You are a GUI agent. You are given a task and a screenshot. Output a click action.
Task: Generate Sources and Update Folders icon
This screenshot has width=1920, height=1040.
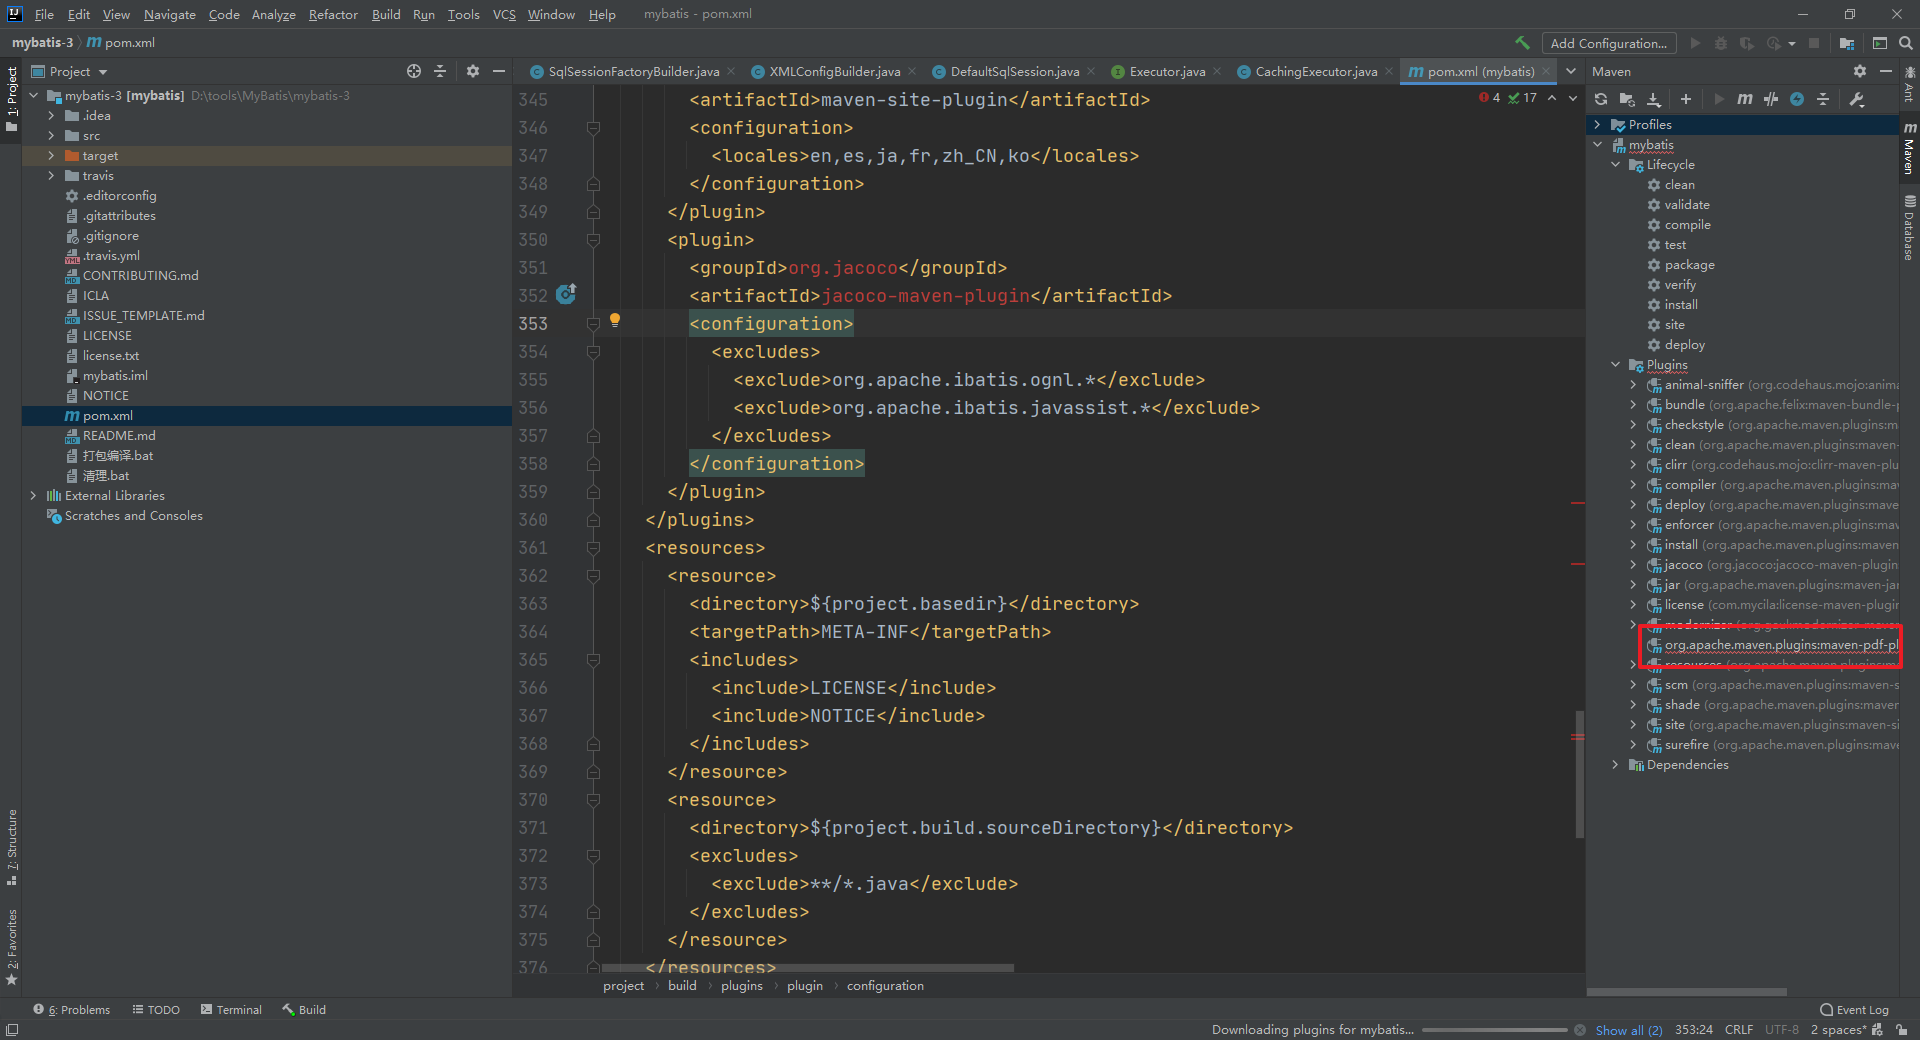(x=1627, y=99)
